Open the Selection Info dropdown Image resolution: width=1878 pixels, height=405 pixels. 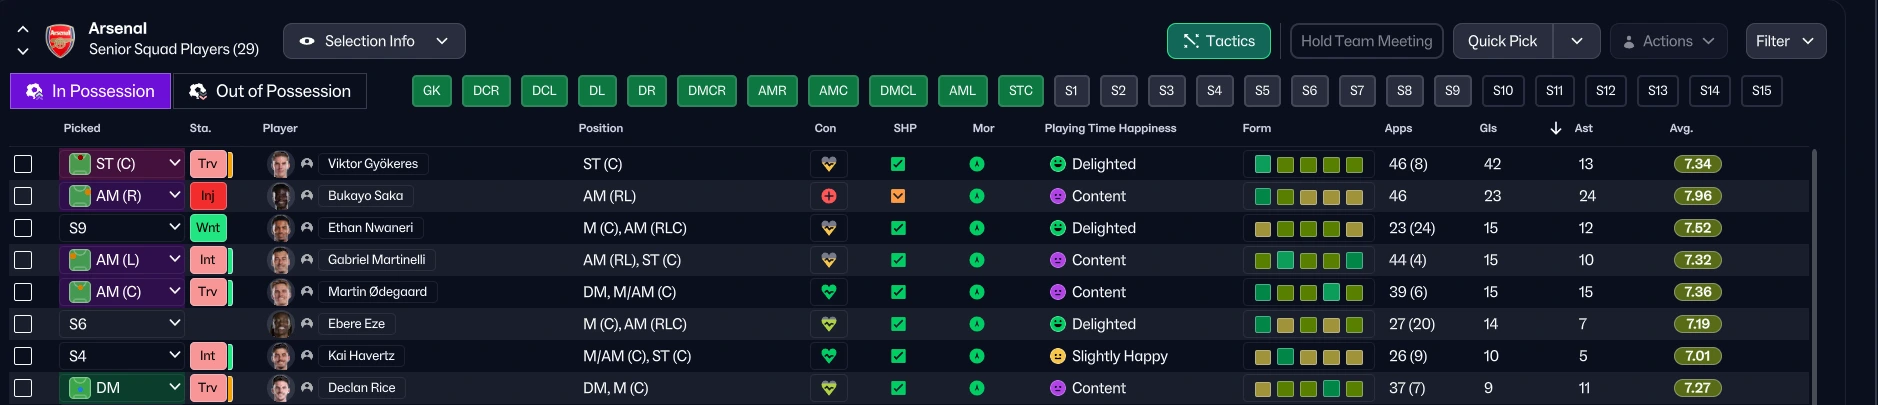tap(374, 41)
